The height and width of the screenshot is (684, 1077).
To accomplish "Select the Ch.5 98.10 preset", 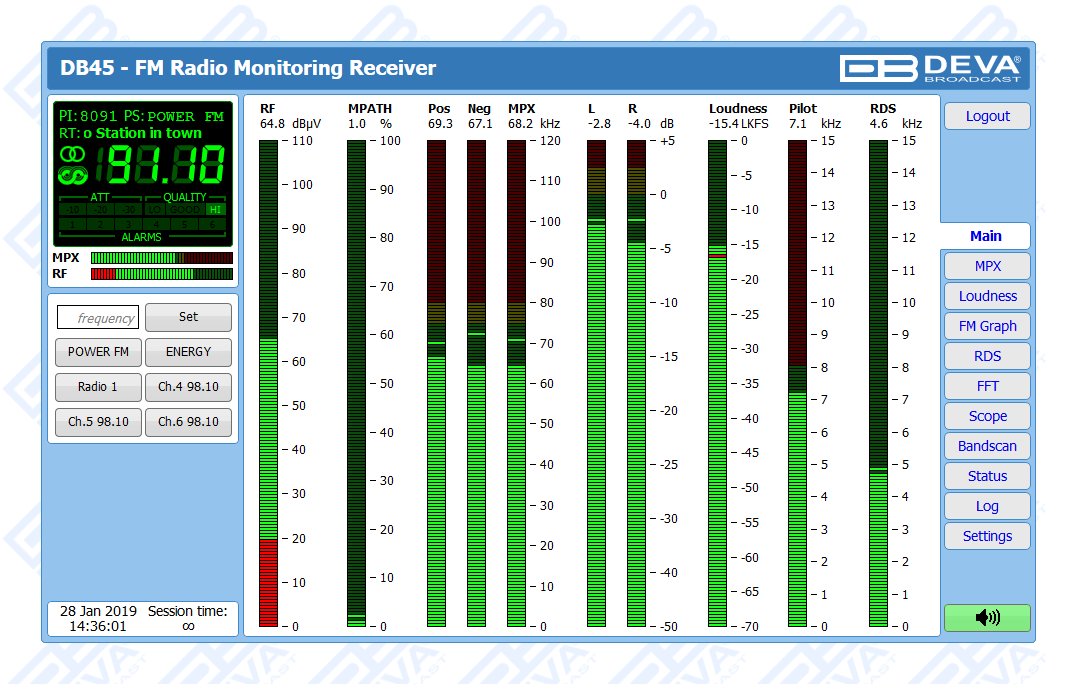I will click(x=98, y=422).
